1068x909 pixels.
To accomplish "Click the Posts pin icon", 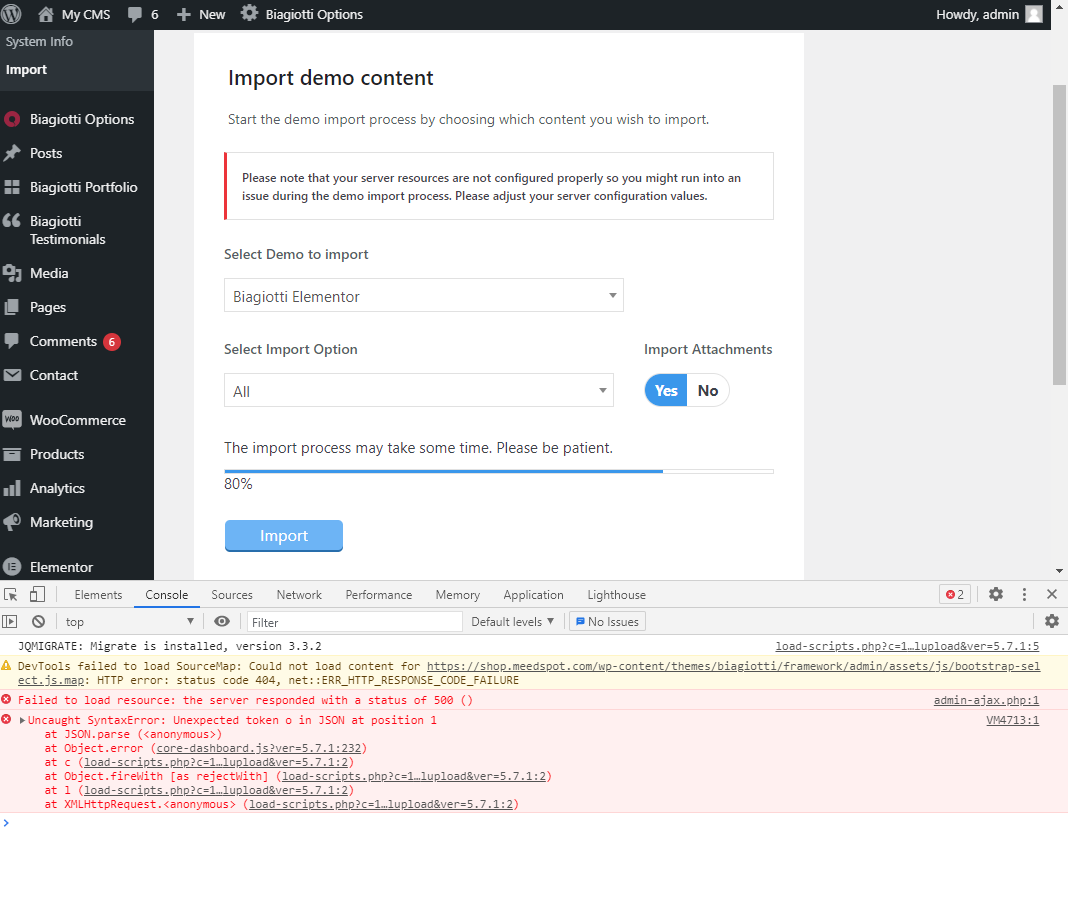I will click(x=12, y=153).
